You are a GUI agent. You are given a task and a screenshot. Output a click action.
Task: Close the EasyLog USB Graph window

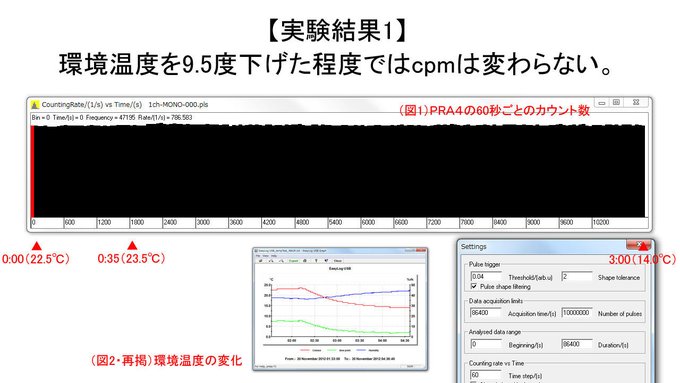click(422, 251)
